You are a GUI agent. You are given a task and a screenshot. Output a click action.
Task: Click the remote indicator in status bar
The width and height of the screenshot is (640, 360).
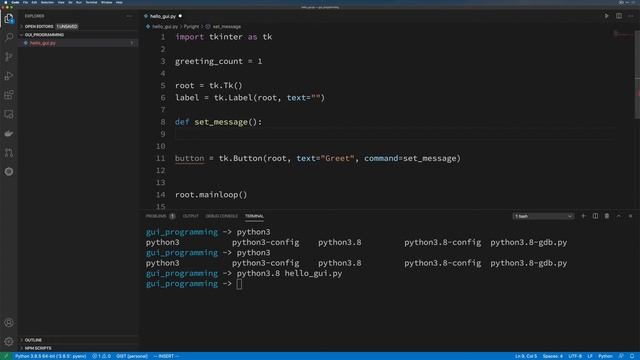click(6, 356)
